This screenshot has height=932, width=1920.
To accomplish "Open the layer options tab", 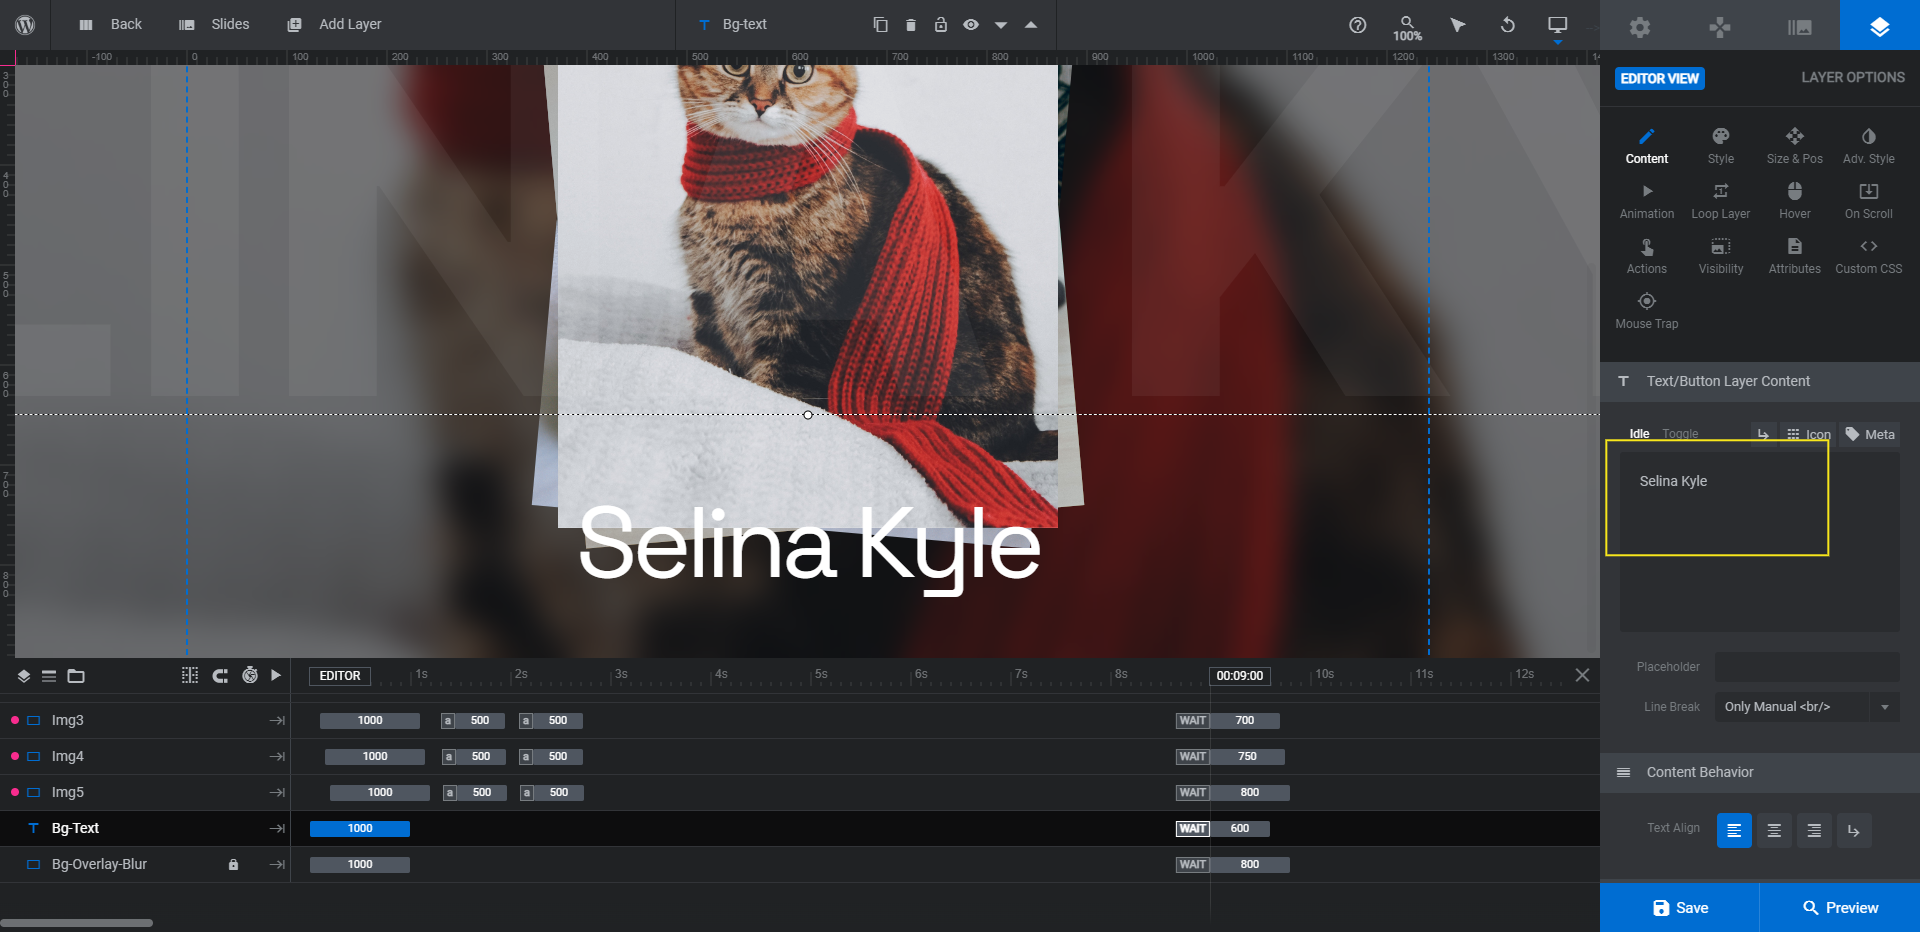I will click(1880, 27).
